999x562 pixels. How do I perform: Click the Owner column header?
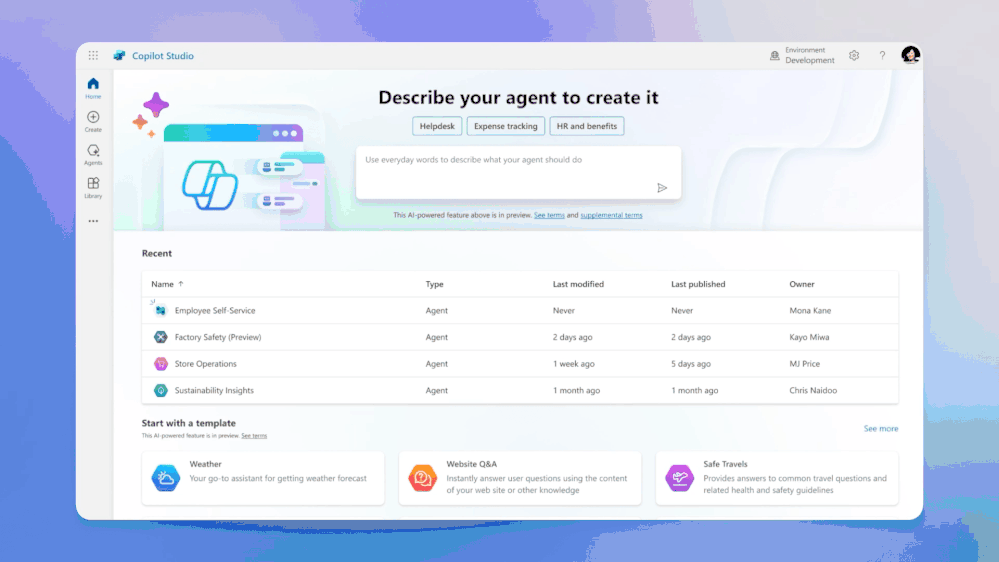[801, 284]
